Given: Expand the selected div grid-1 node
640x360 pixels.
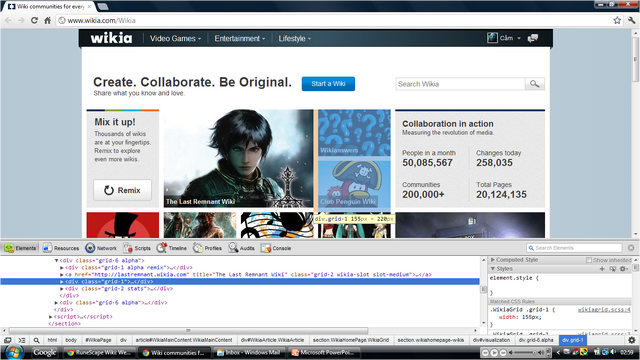Looking at the screenshot, I should (62, 282).
